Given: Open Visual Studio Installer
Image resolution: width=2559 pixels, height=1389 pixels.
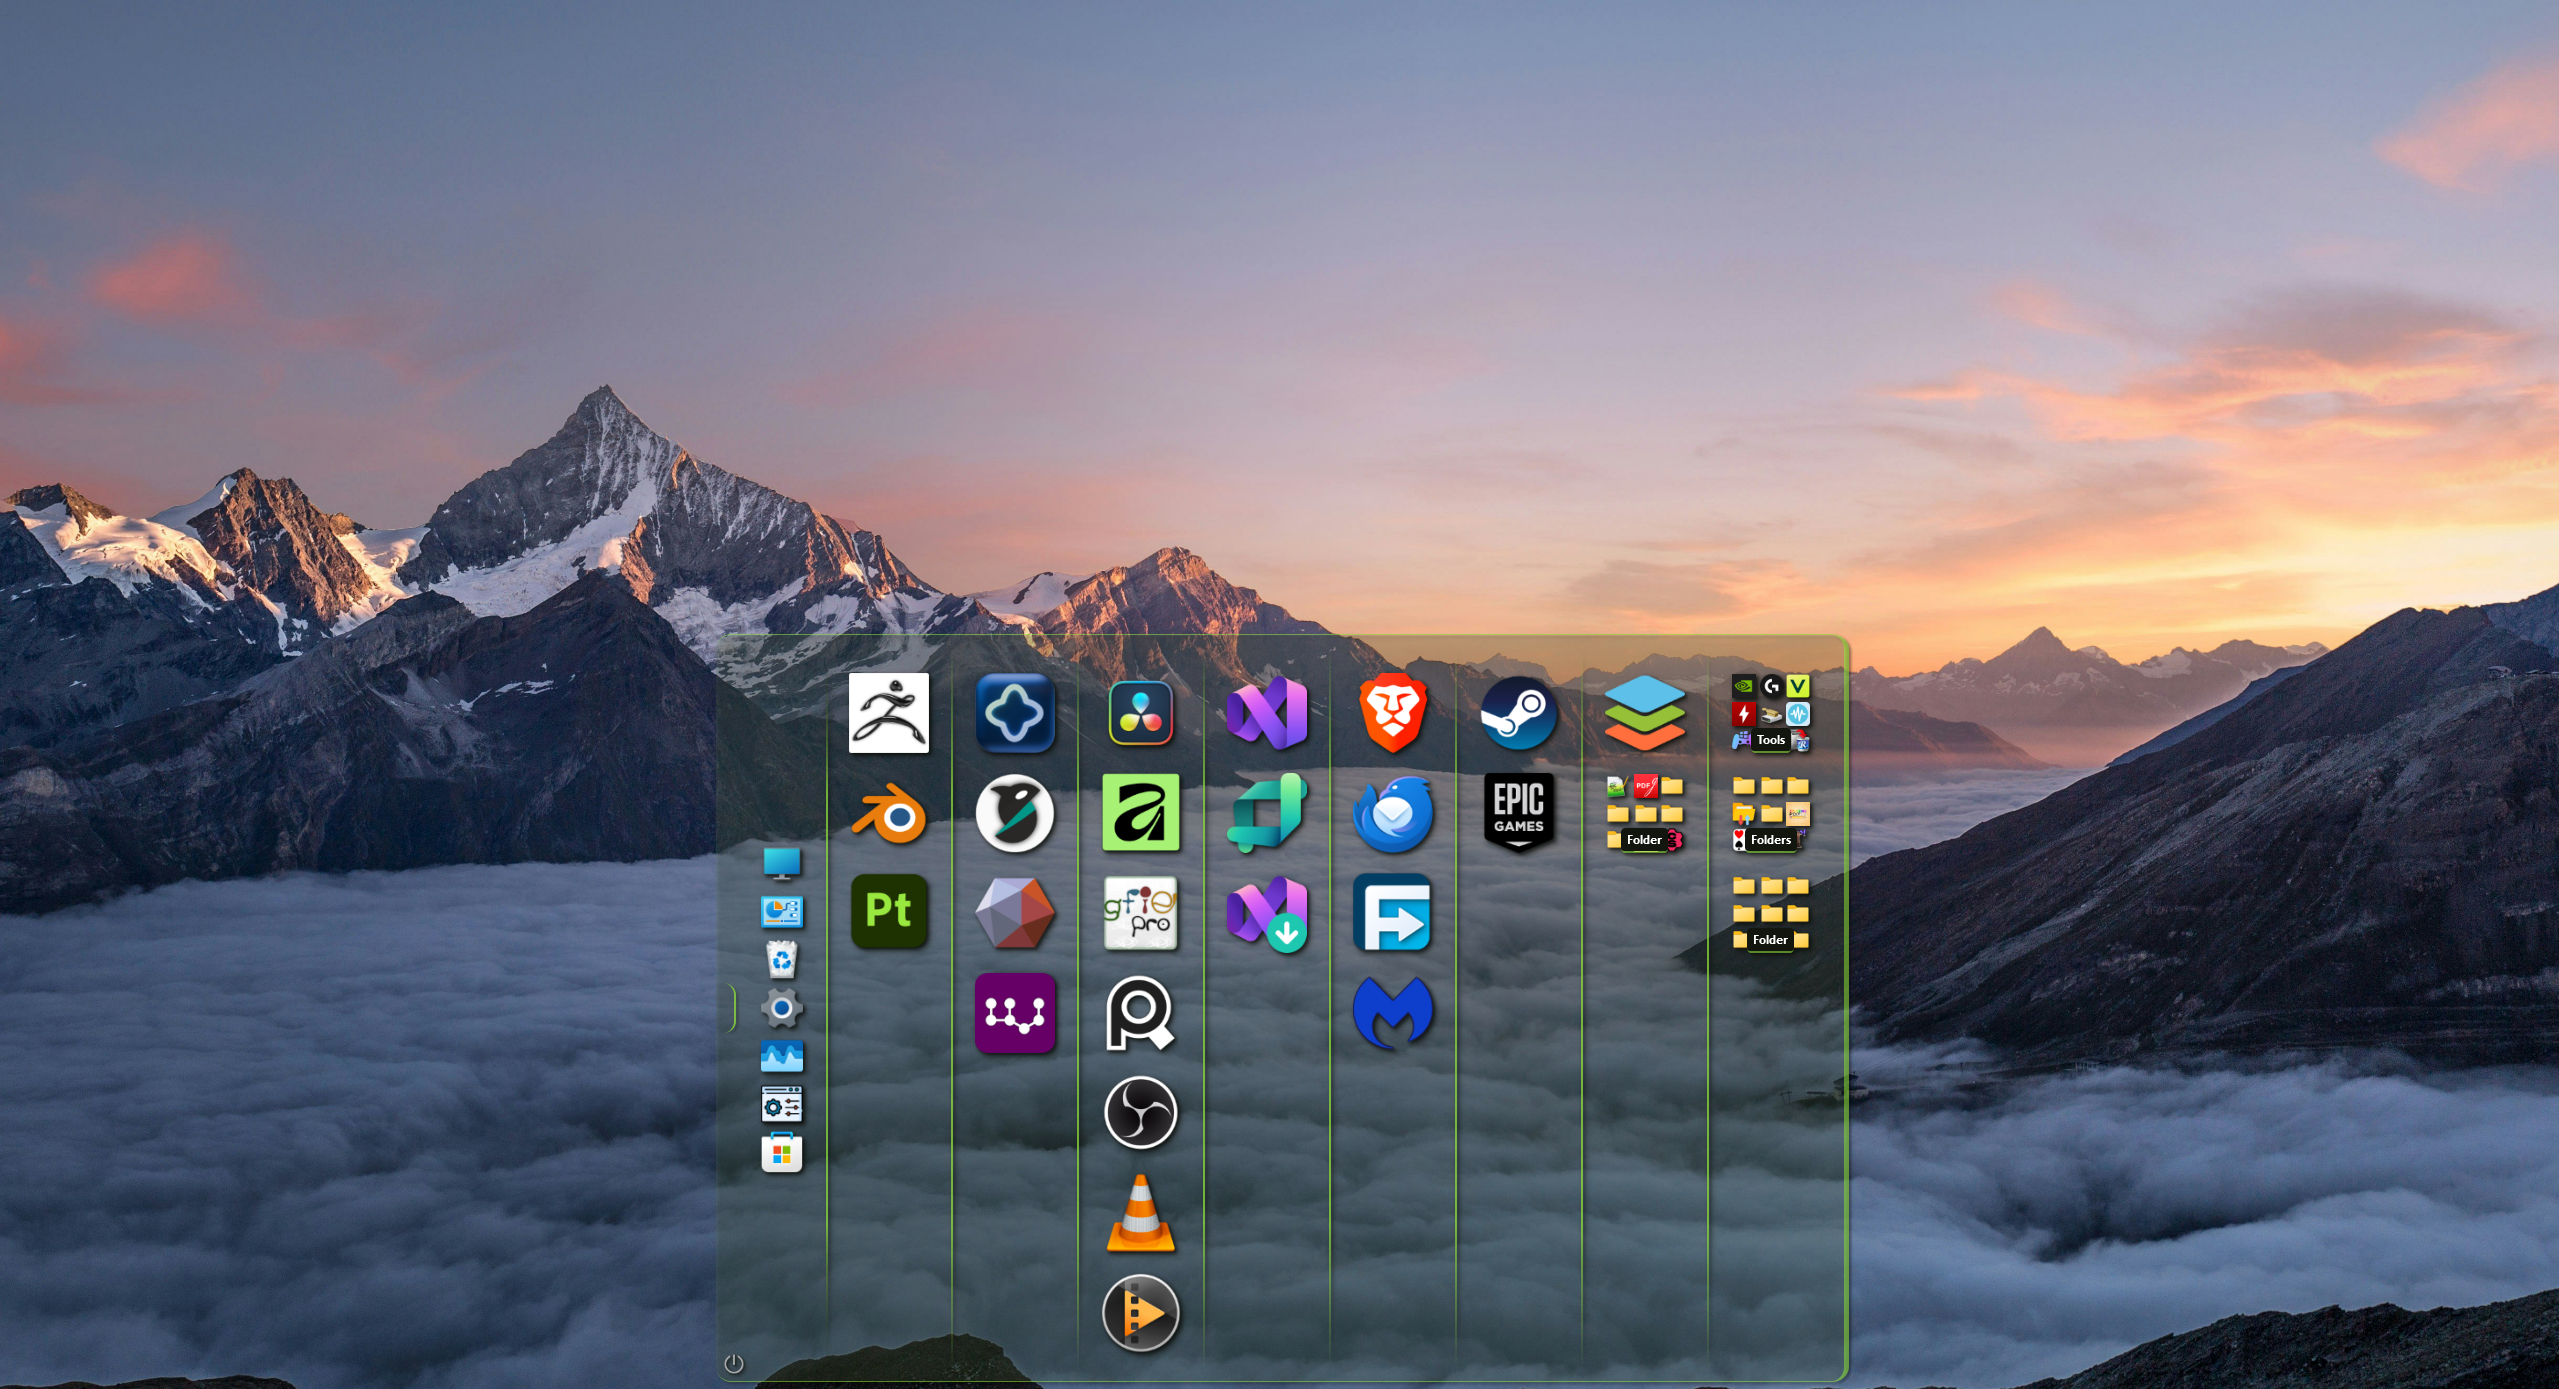Looking at the screenshot, I should click(1267, 914).
